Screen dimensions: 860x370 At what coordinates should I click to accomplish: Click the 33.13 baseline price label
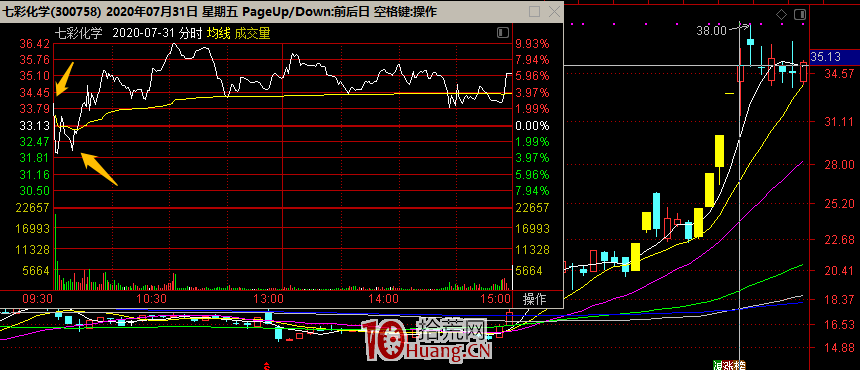(34, 126)
